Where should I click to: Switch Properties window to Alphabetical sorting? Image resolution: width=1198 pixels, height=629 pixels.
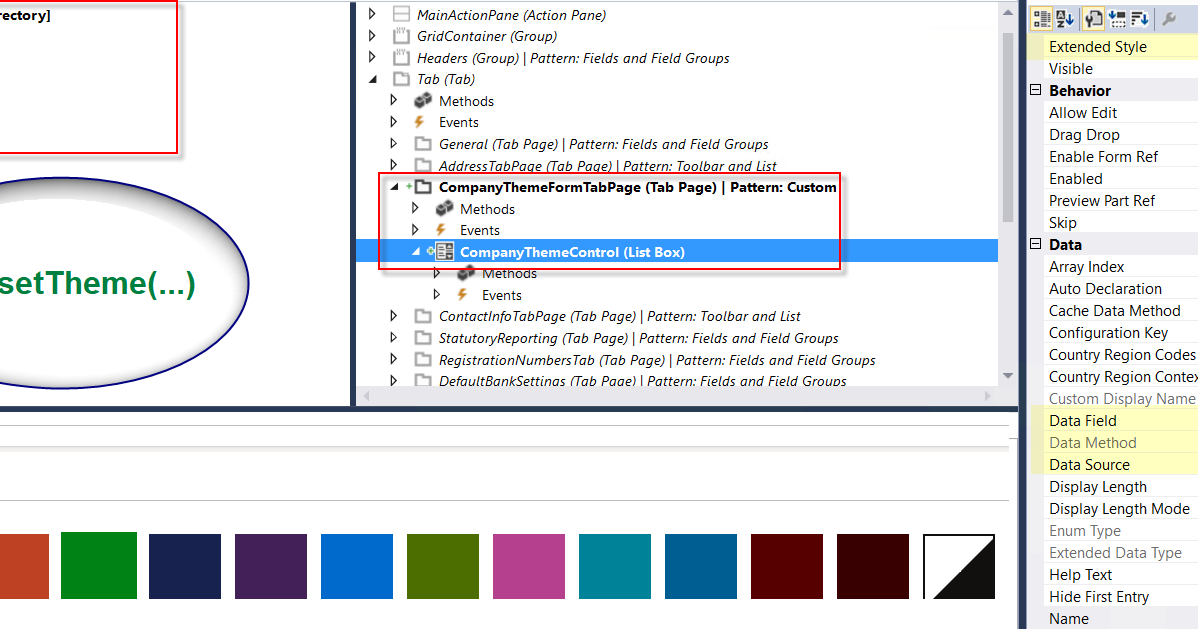point(1064,18)
